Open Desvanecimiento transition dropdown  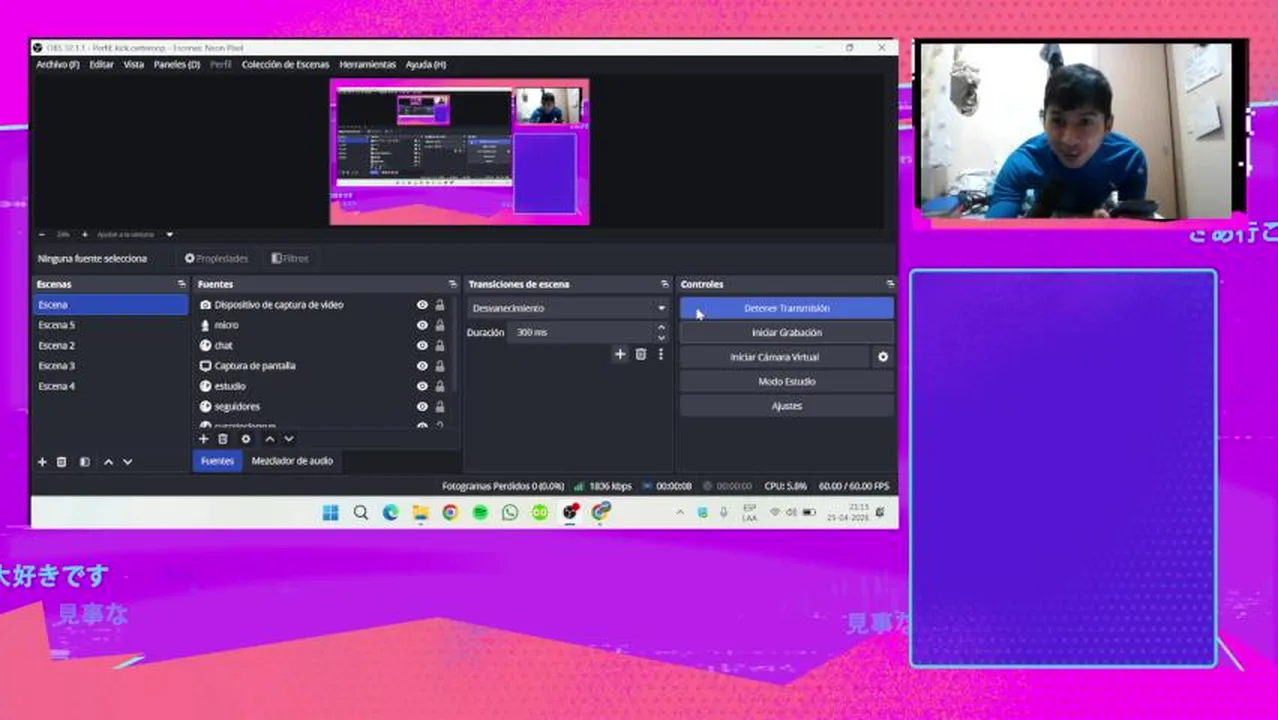568,308
